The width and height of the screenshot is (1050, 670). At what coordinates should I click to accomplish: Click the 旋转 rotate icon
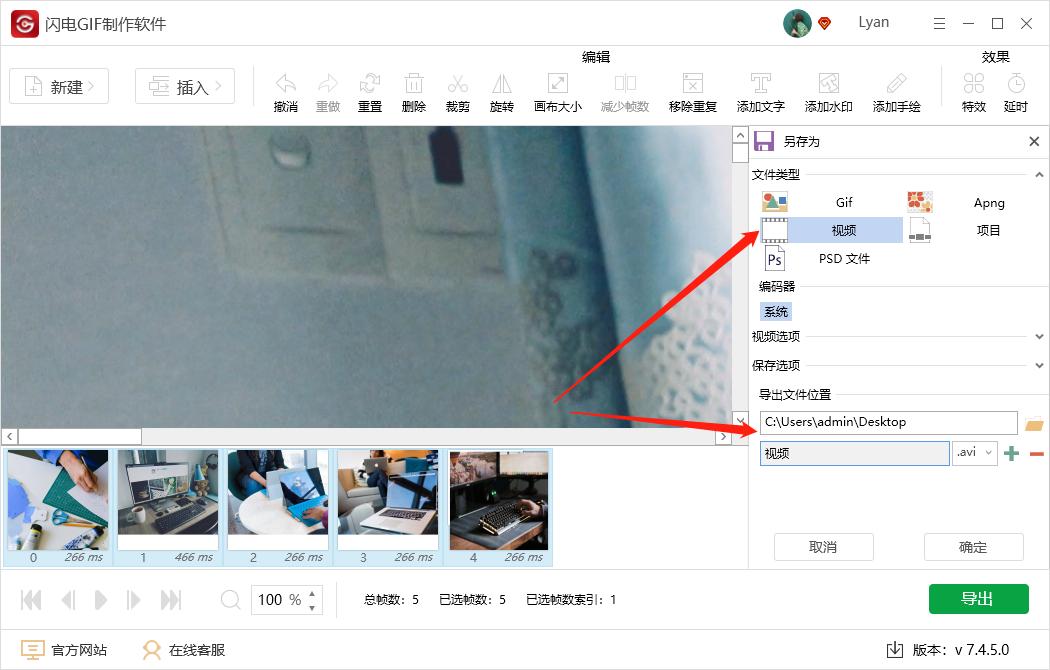pos(501,90)
